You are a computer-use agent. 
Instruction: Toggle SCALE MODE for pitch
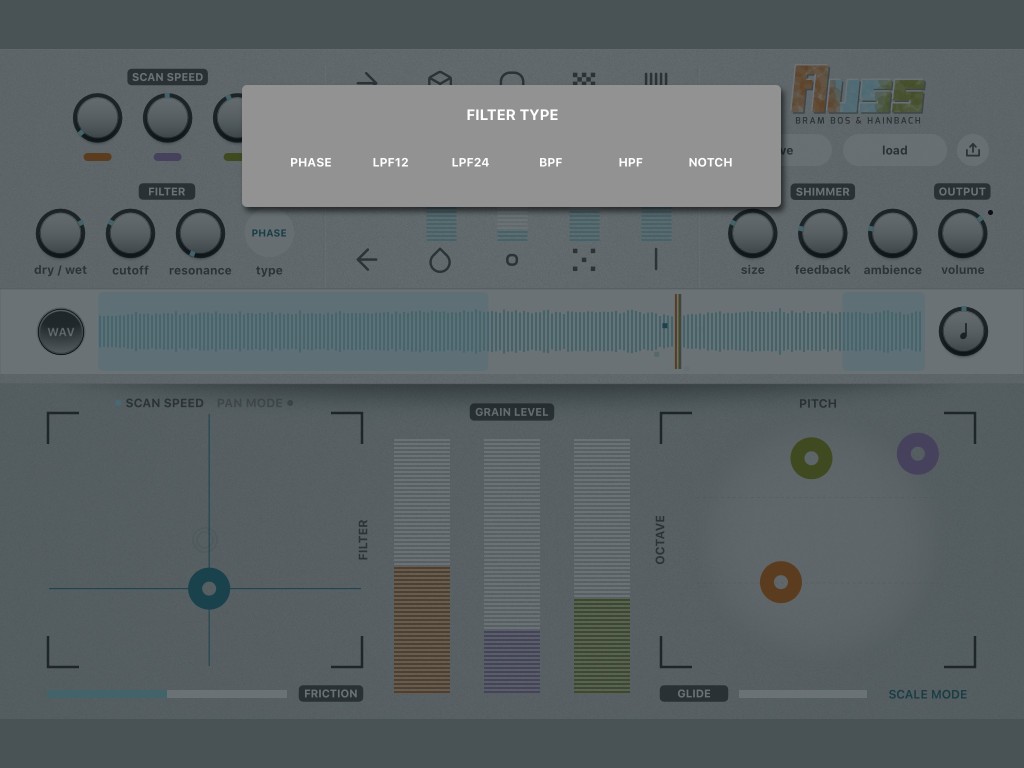click(927, 694)
